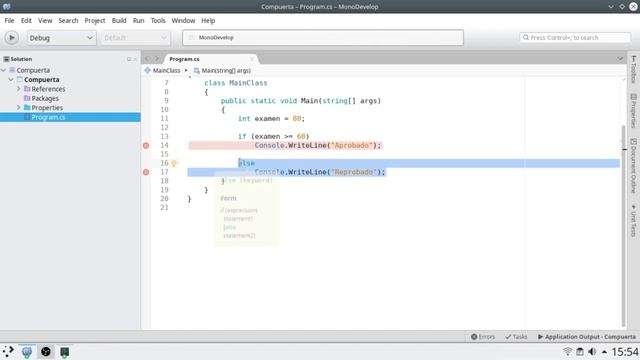This screenshot has height=360, width=640.
Task: Remove breakpoint on line 17
Action: coord(146,172)
